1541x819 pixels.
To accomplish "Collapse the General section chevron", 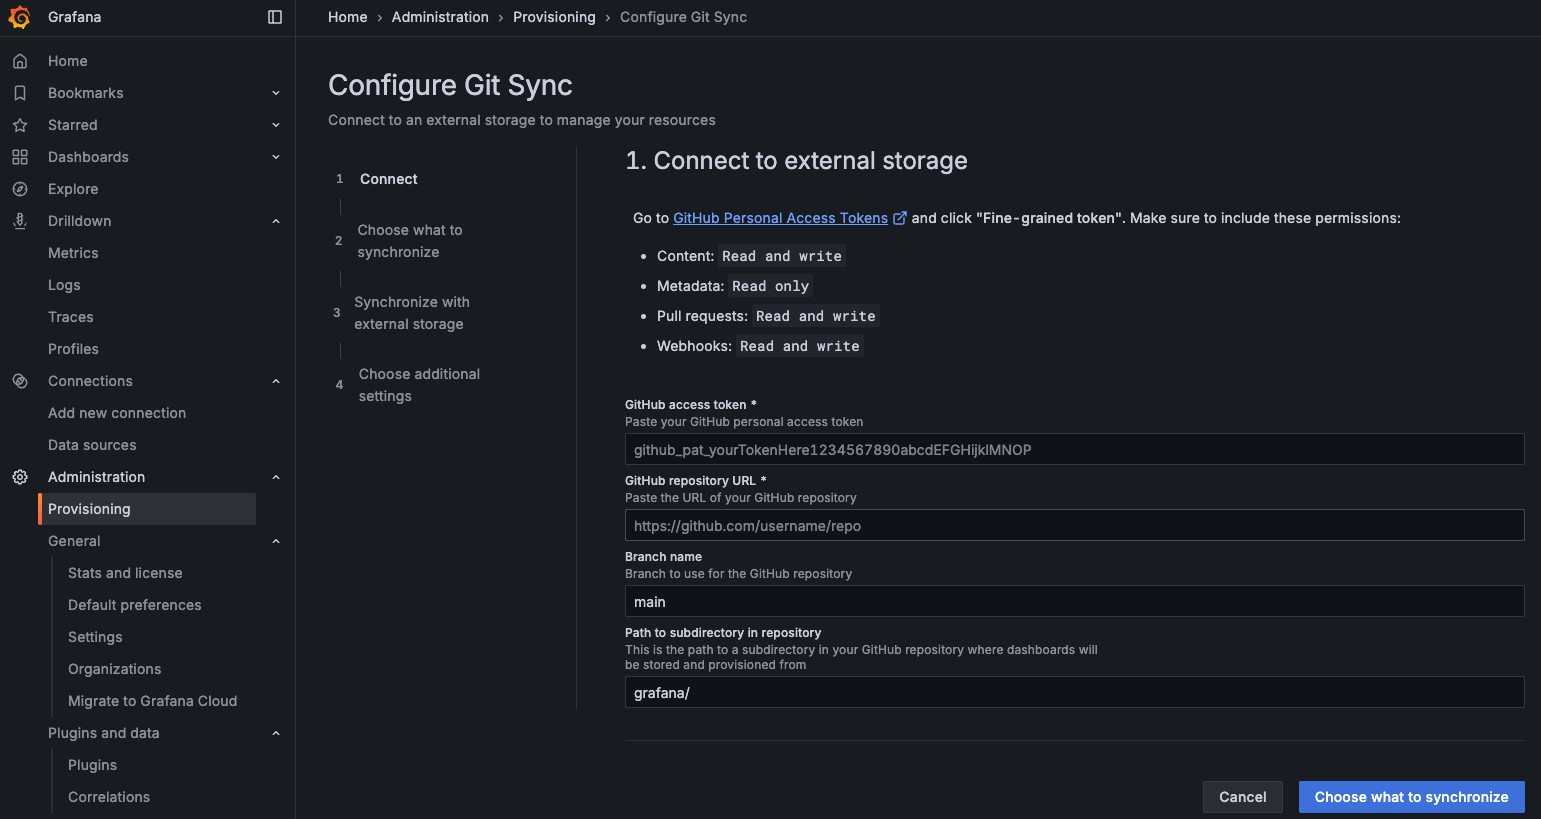I will [x=276, y=541].
